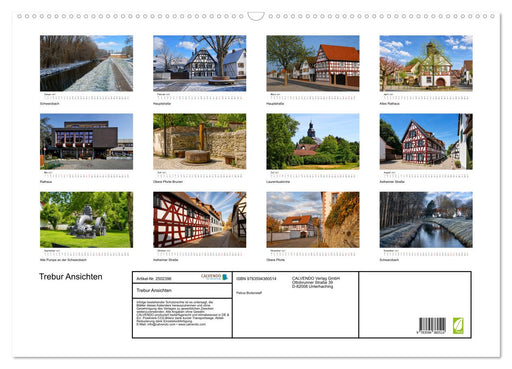This screenshot has height=369, width=512.
Task: Open the snowy Schwarzbach canal photo, first row
Action: point(87,63)
